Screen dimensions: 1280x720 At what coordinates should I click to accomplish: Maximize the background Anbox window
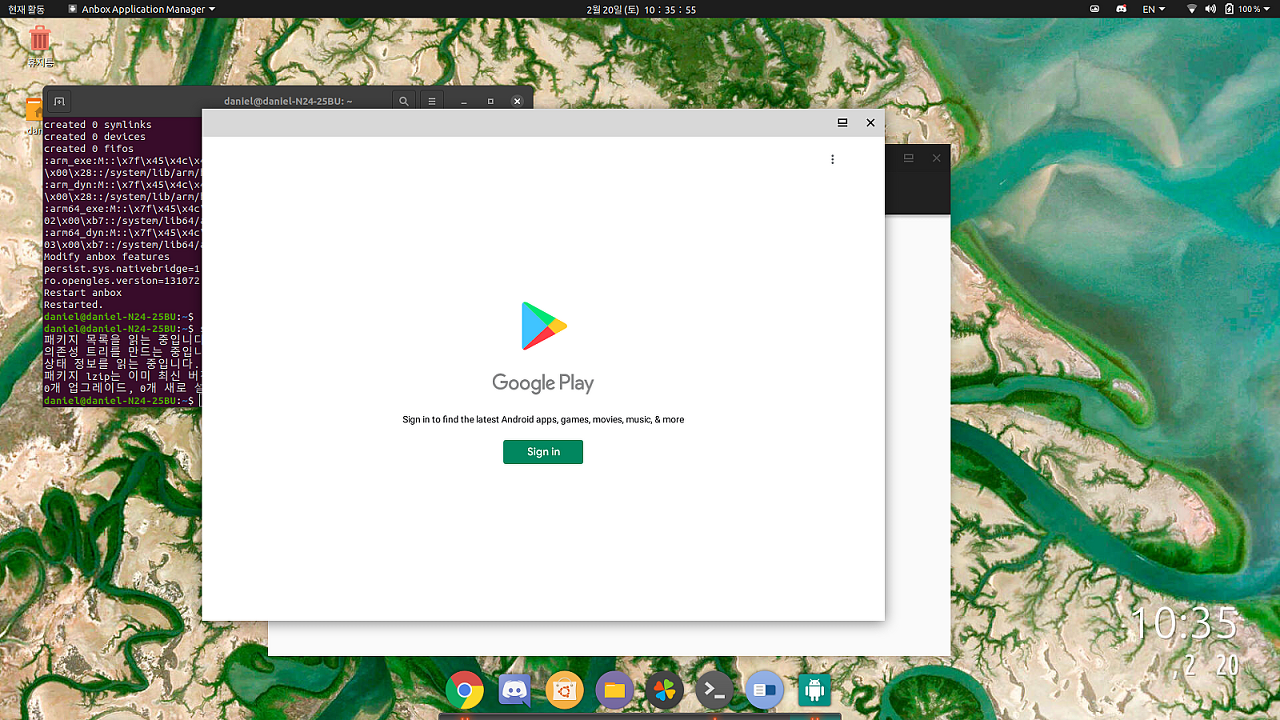tap(909, 158)
